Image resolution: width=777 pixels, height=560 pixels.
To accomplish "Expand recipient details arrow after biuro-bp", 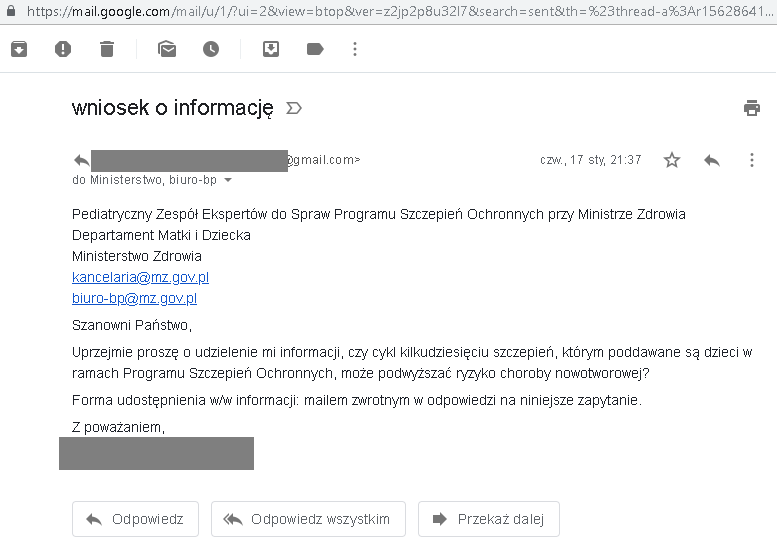I will click(228, 181).
